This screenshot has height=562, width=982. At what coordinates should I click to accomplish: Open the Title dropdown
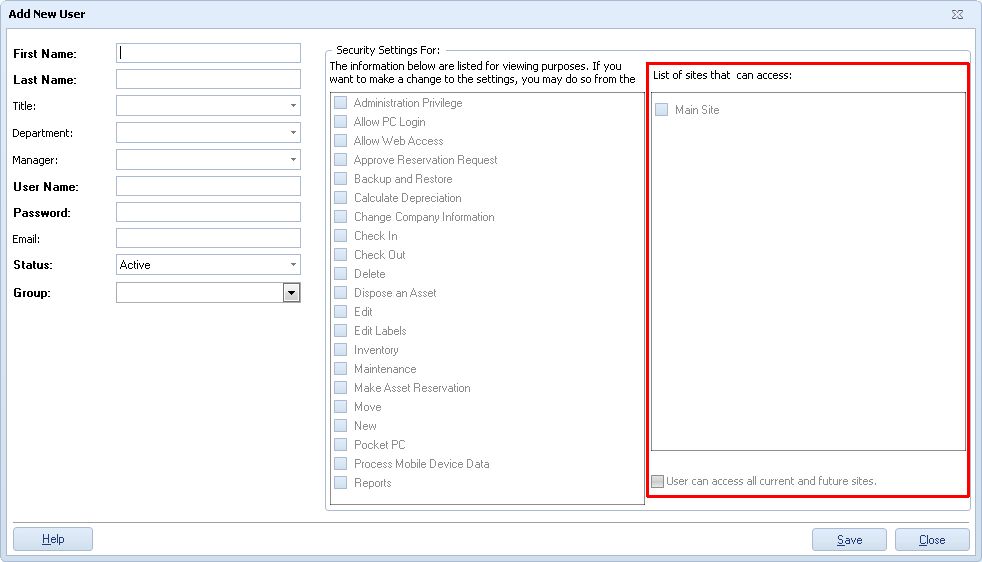click(293, 106)
